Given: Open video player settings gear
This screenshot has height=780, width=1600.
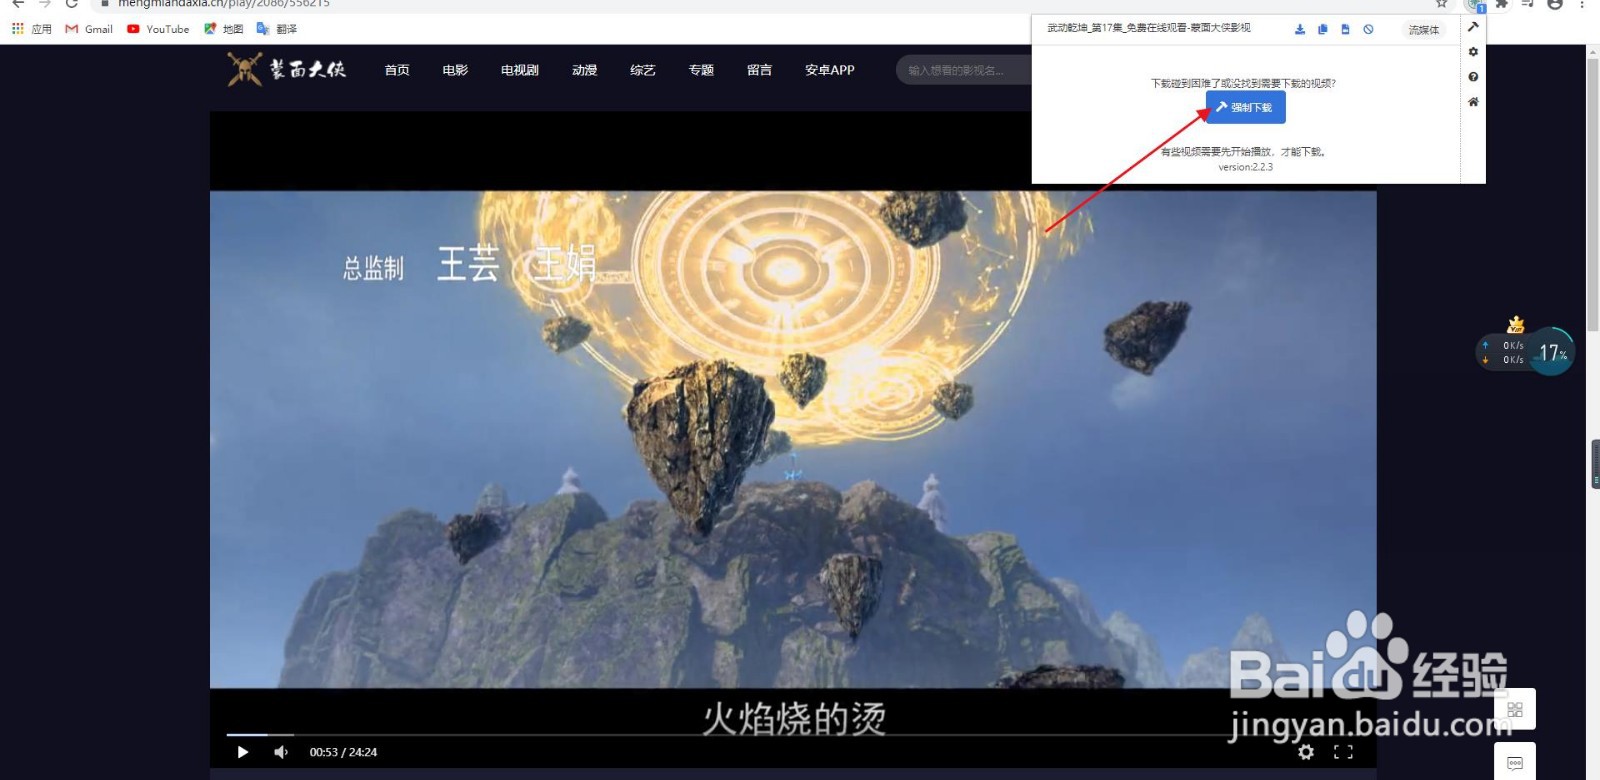Looking at the screenshot, I should tap(1306, 752).
